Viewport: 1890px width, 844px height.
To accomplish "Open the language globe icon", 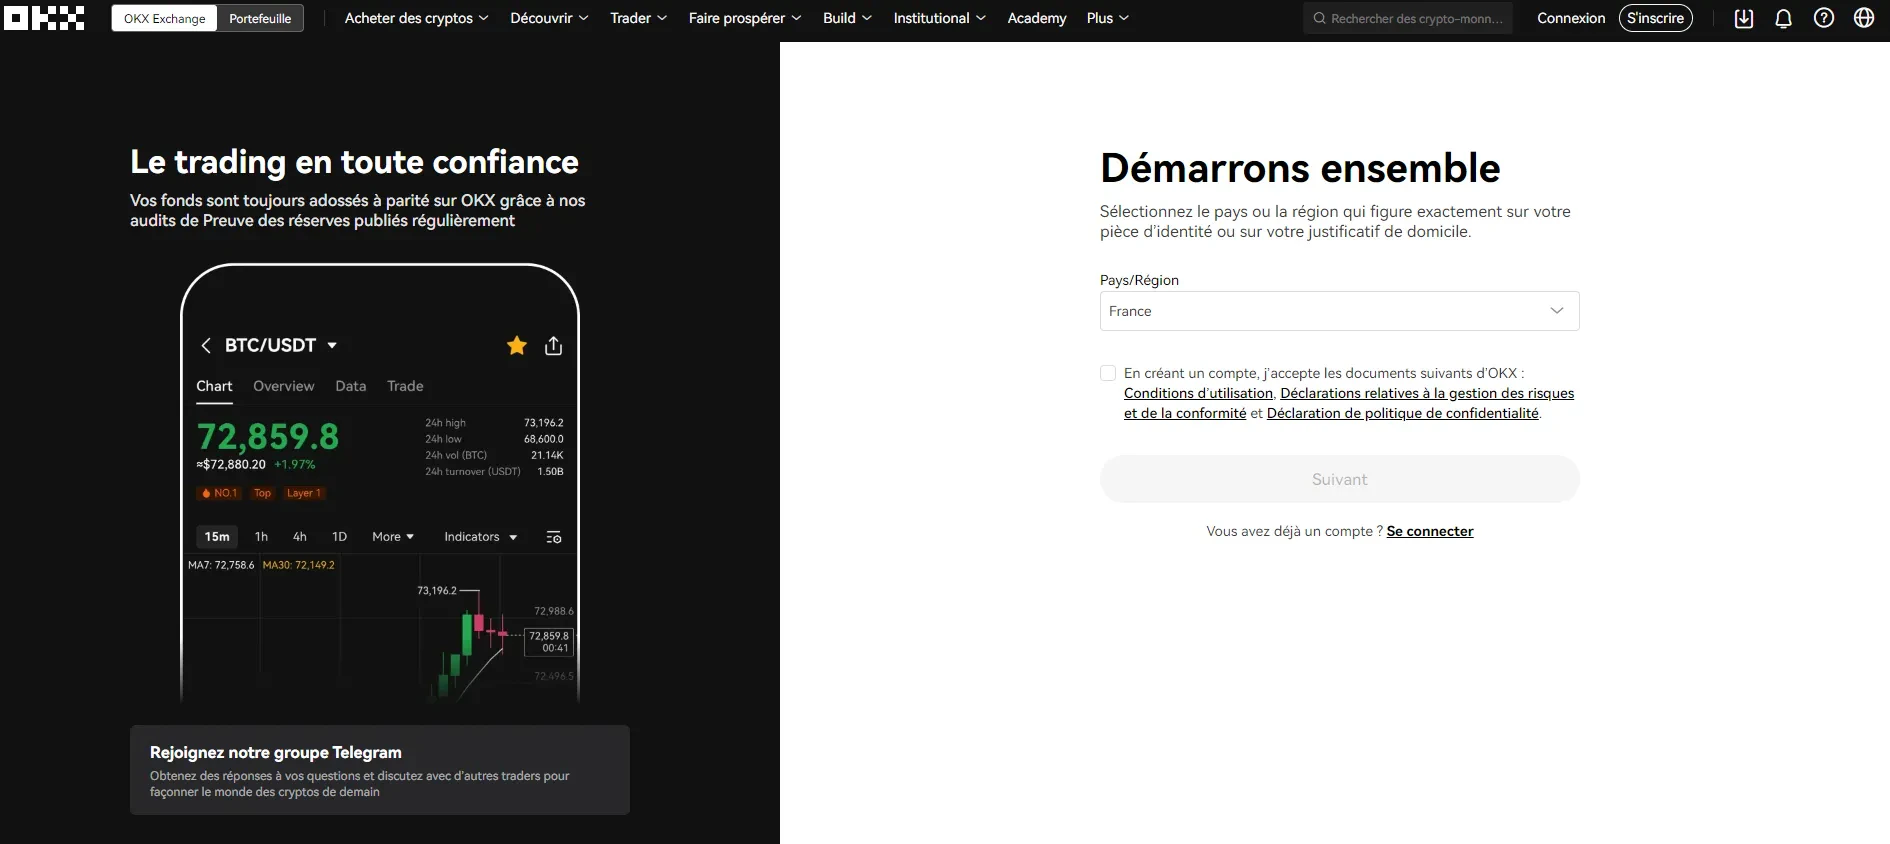I will 1864,18.
